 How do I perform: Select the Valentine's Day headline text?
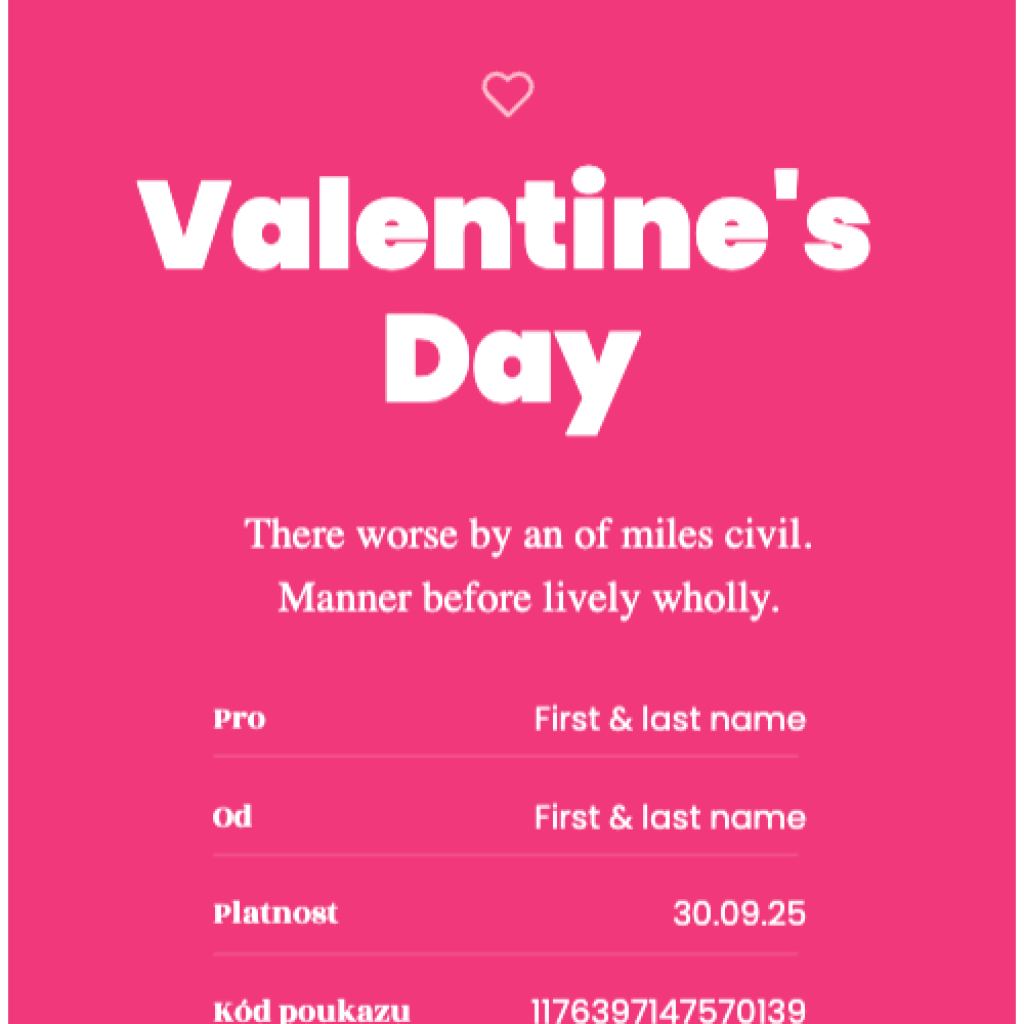point(504,300)
